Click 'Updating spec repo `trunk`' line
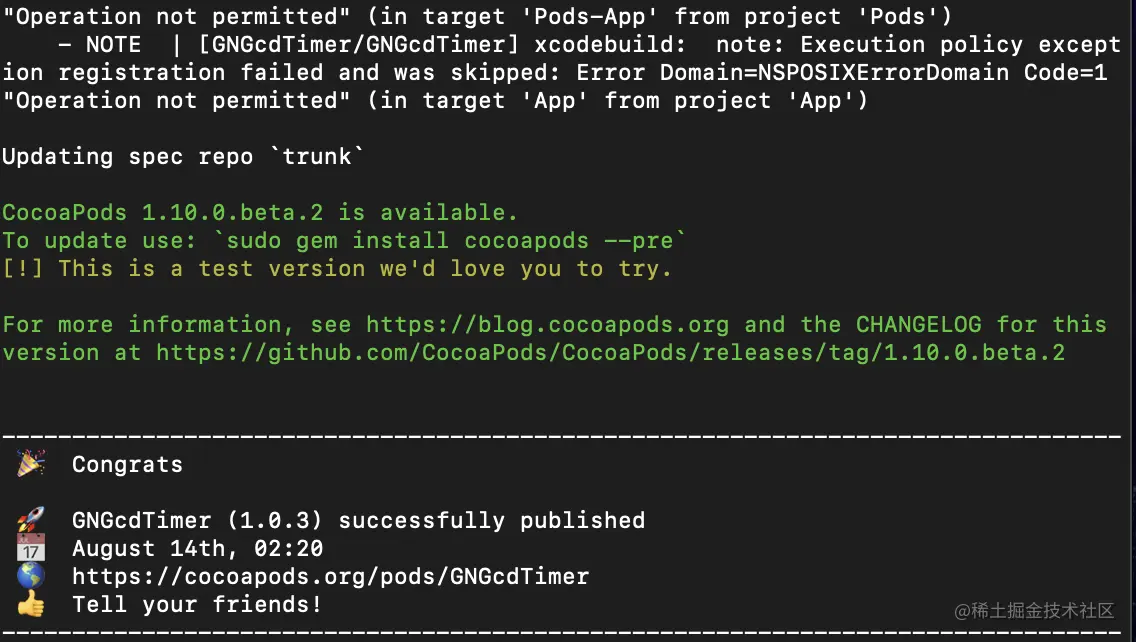This screenshot has width=1136, height=642. (183, 157)
